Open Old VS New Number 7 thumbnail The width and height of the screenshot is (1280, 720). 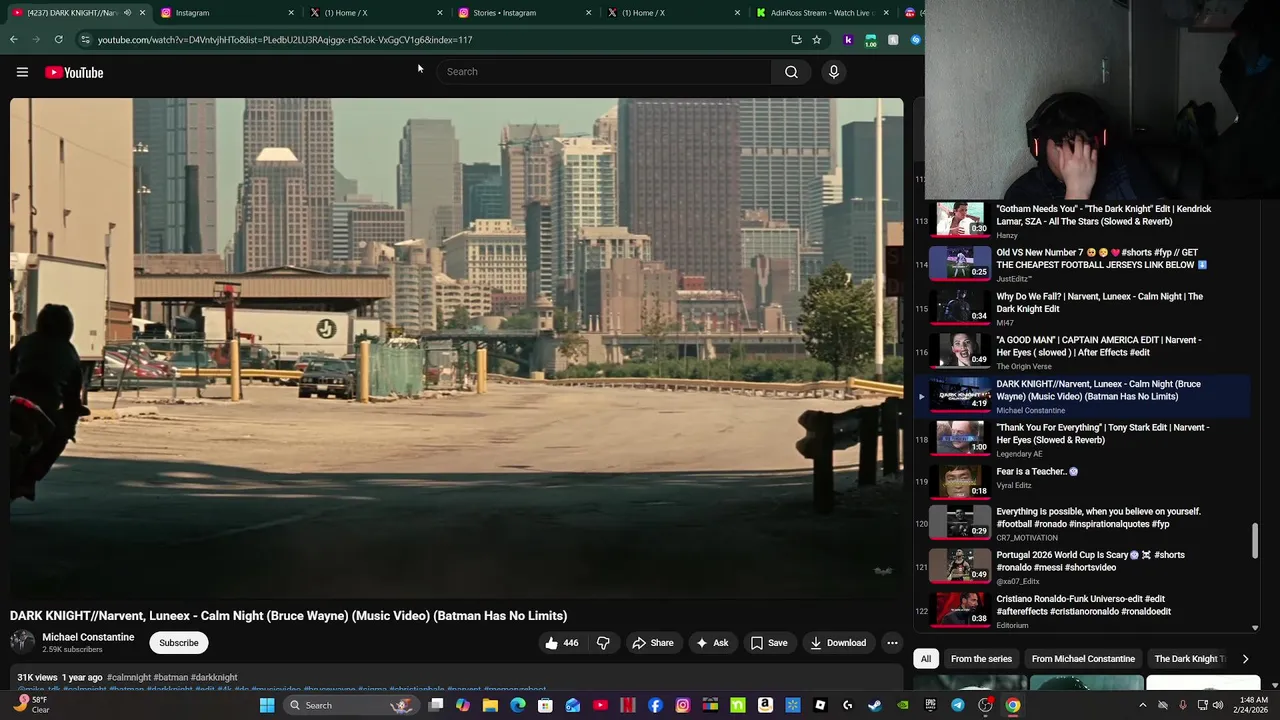click(960, 264)
